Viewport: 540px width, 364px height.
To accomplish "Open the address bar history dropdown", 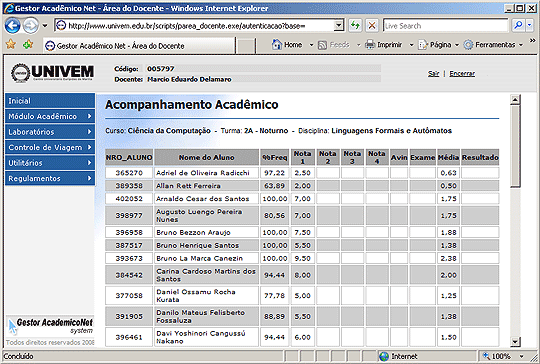I will (339, 25).
